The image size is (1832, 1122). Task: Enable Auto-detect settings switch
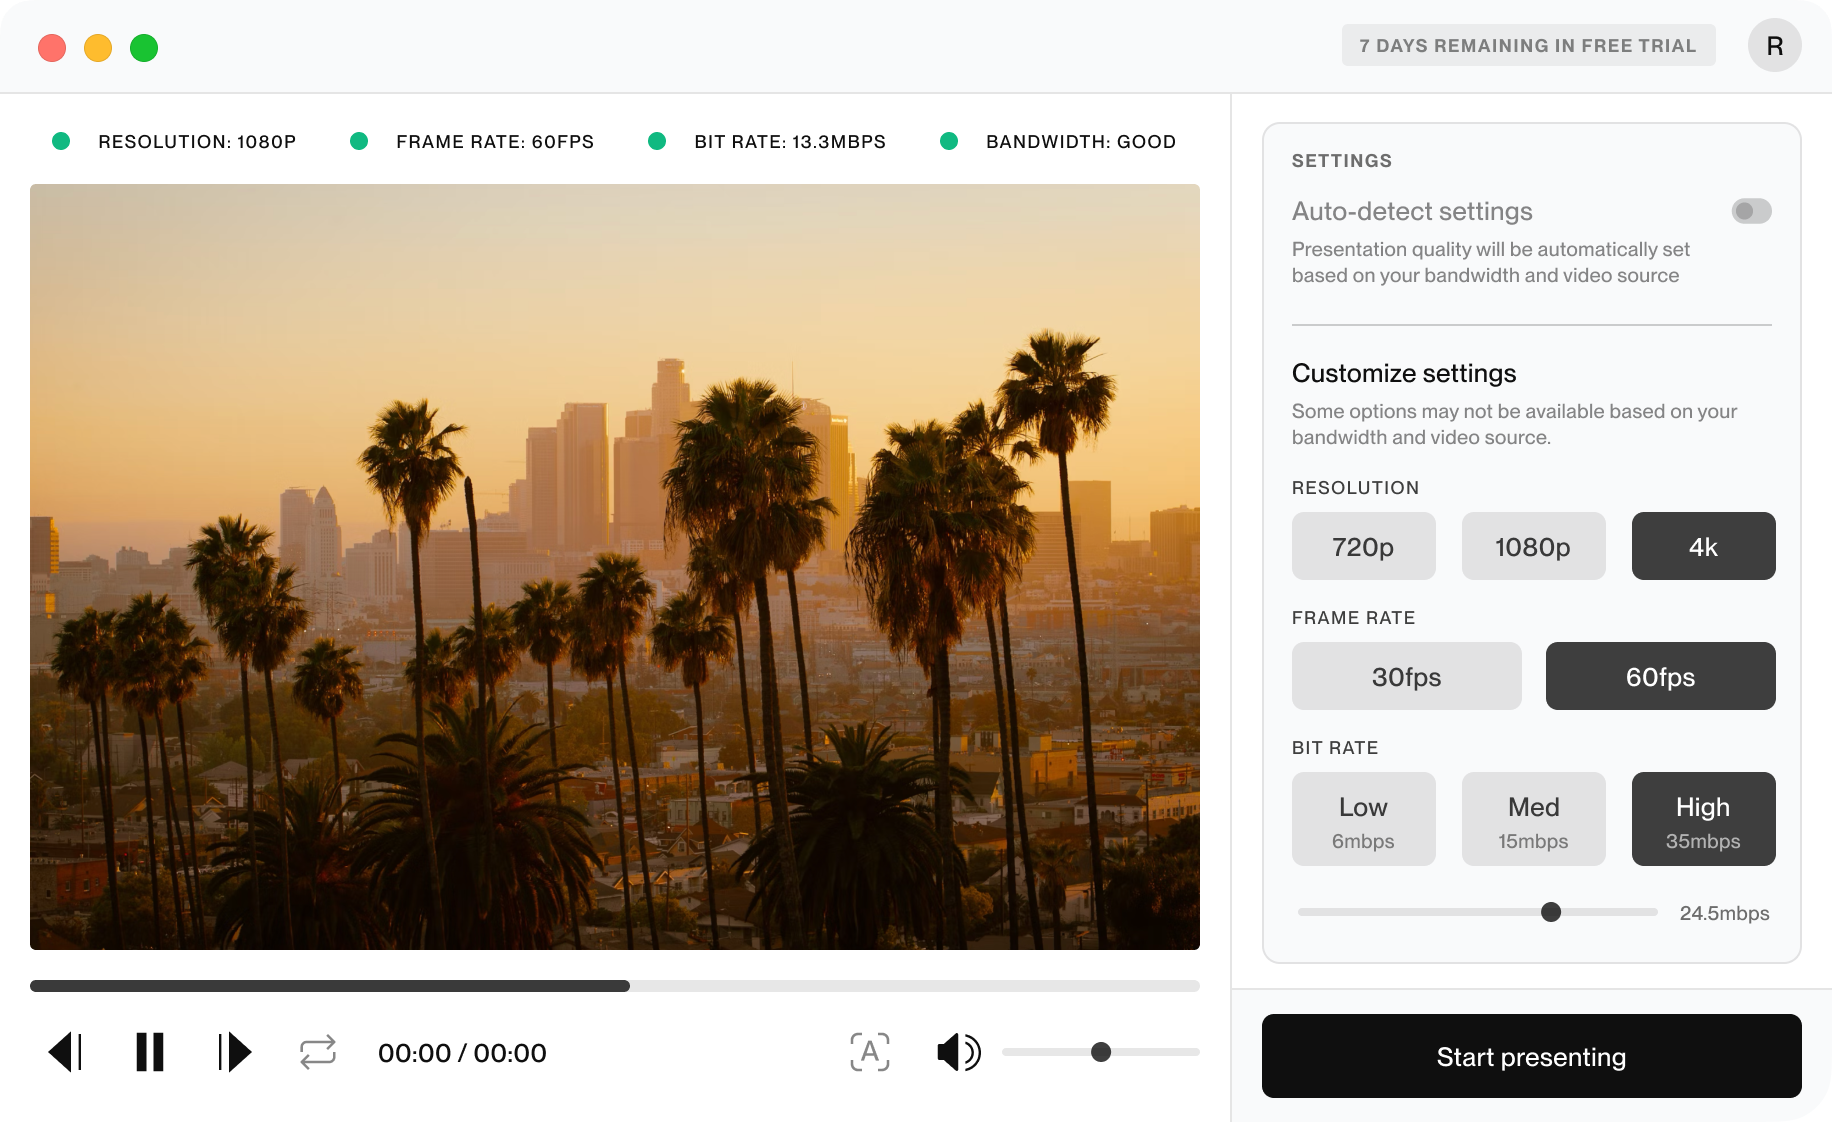point(1752,211)
